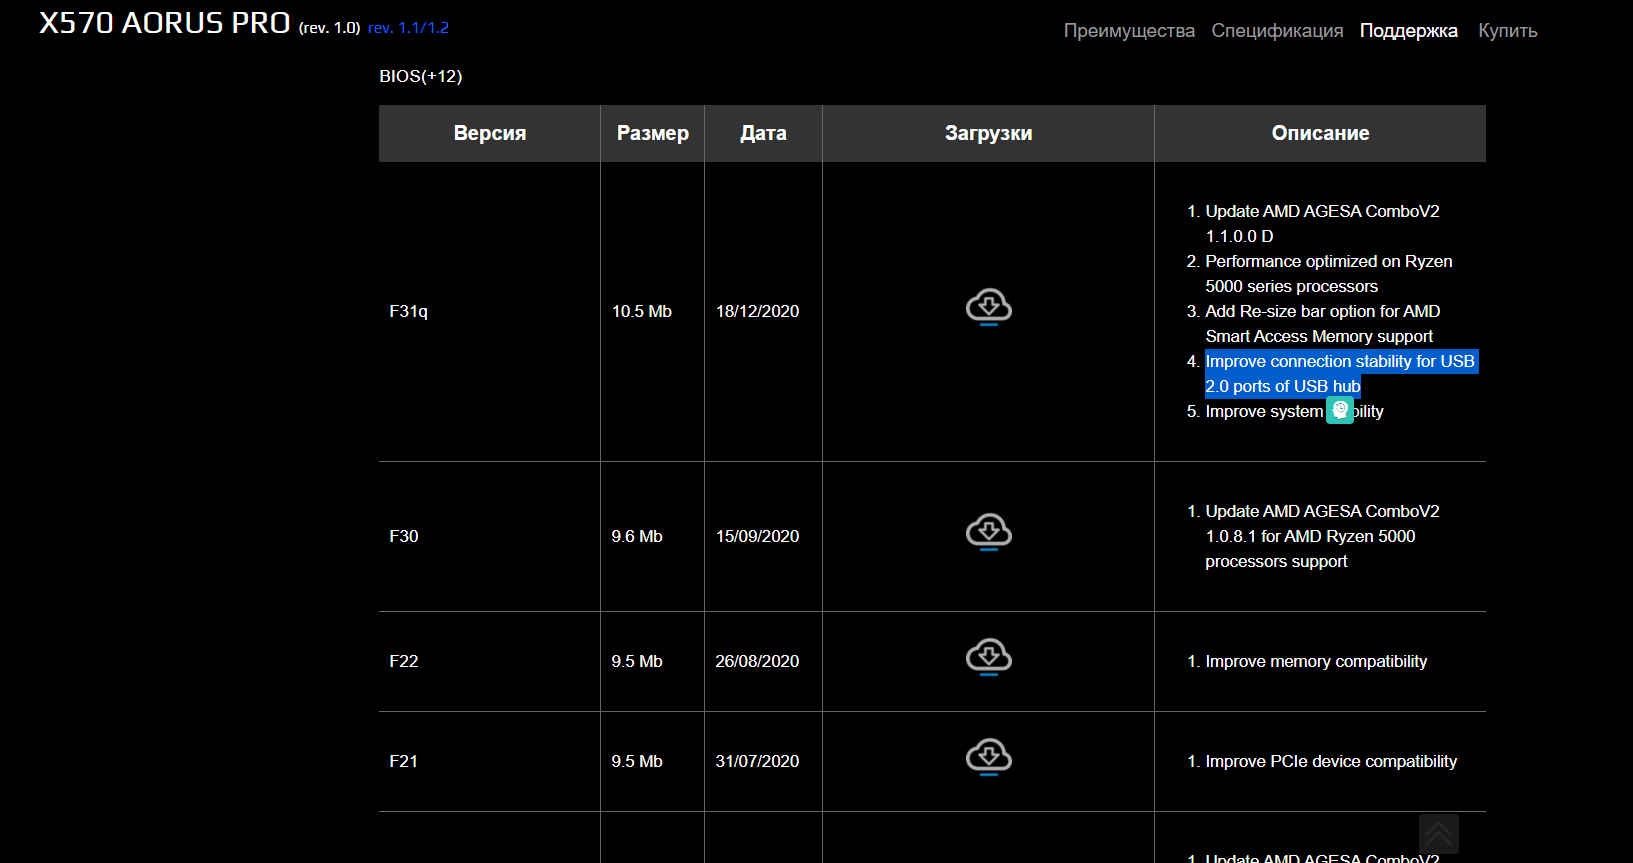
Task: Click the Дата column header
Action: click(763, 133)
